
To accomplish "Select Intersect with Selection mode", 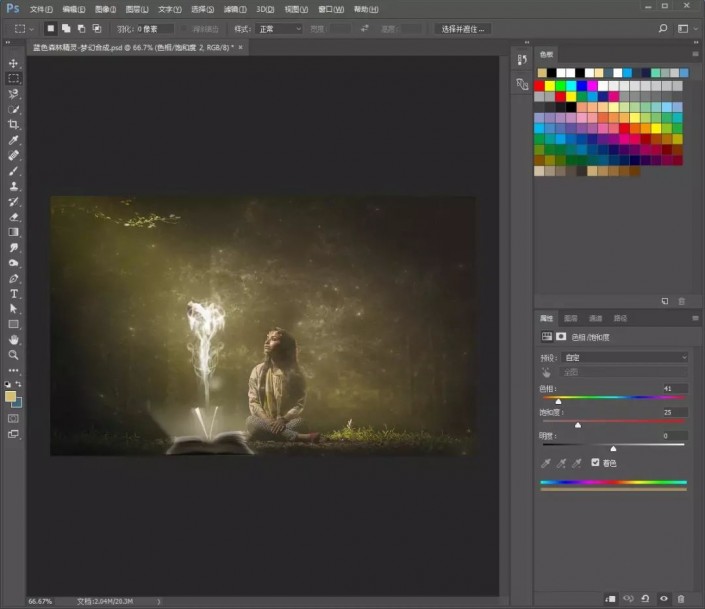I will (x=97, y=29).
